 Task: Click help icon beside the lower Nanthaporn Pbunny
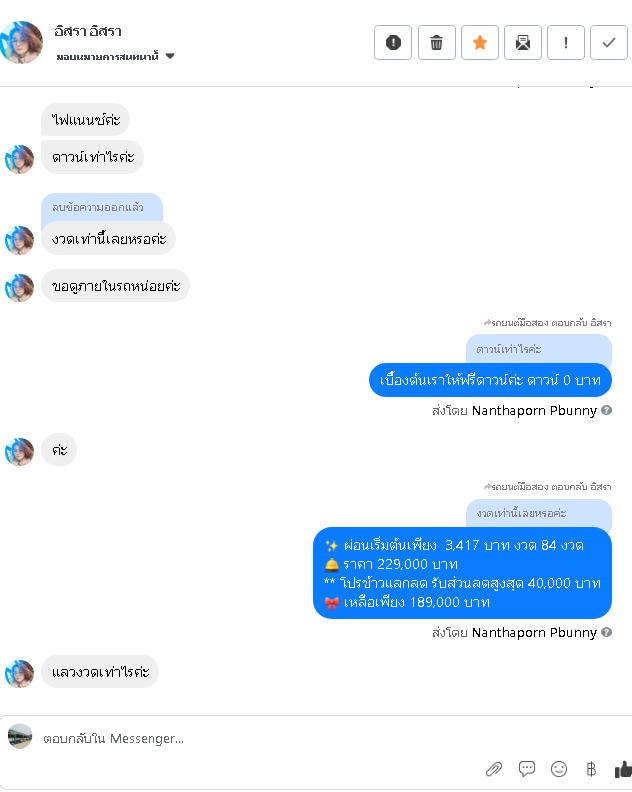pos(607,632)
